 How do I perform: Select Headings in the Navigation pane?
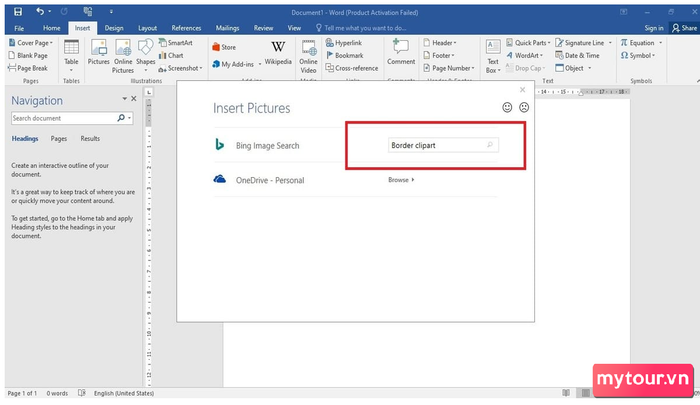coord(25,139)
